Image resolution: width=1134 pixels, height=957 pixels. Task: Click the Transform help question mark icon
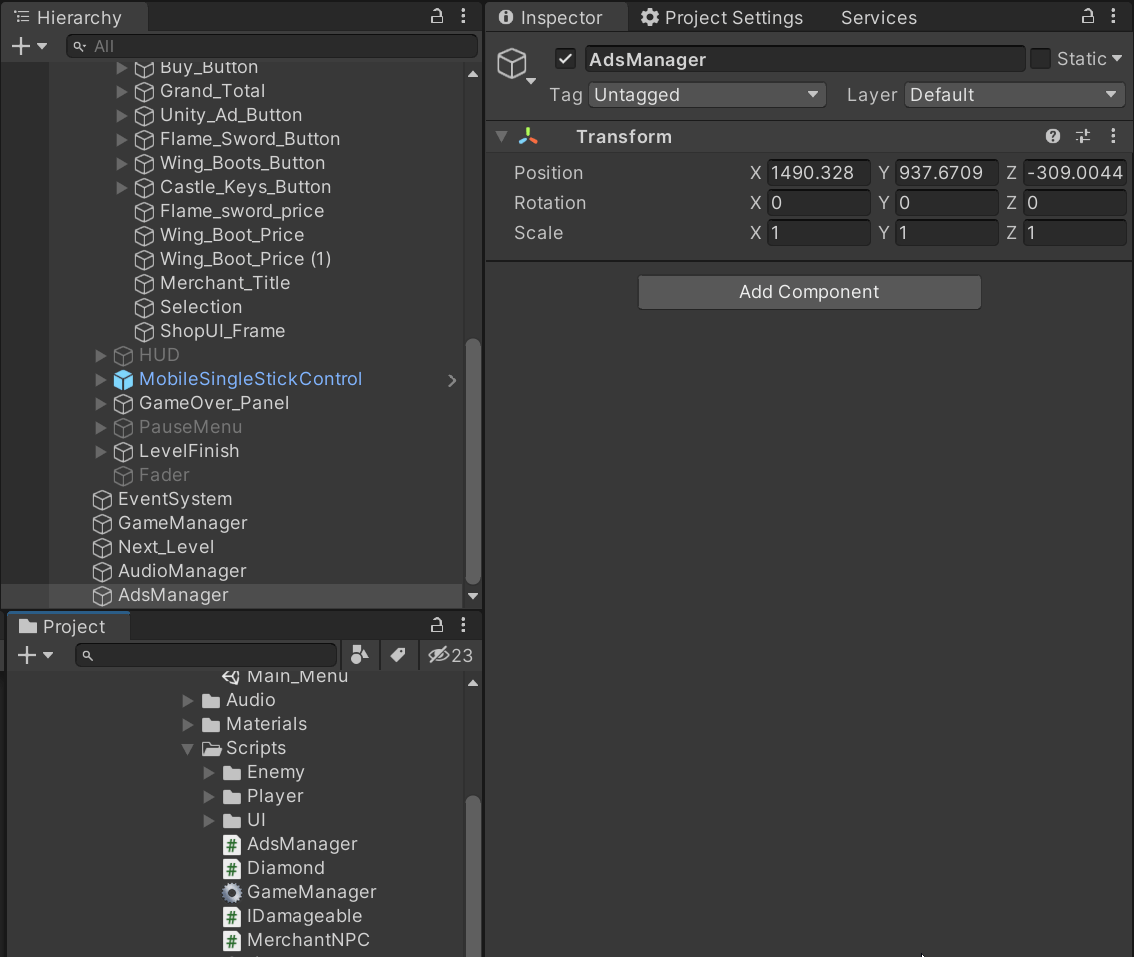tap(1053, 136)
